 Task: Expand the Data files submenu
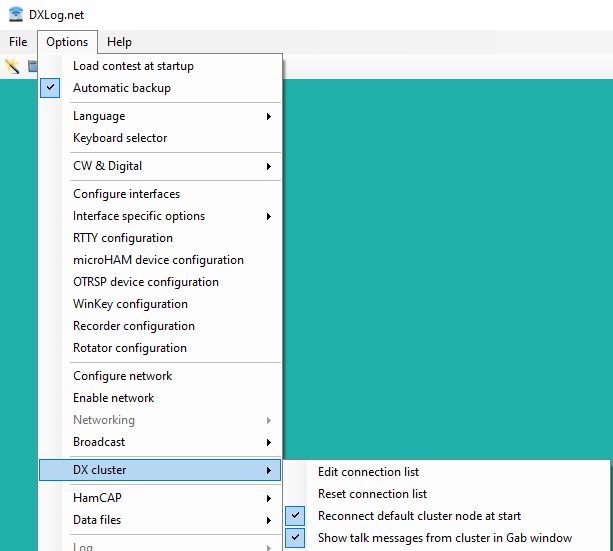[160, 520]
